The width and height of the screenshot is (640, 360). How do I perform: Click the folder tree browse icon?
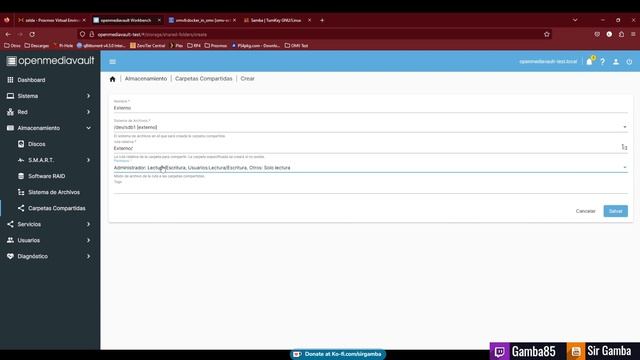(624, 147)
